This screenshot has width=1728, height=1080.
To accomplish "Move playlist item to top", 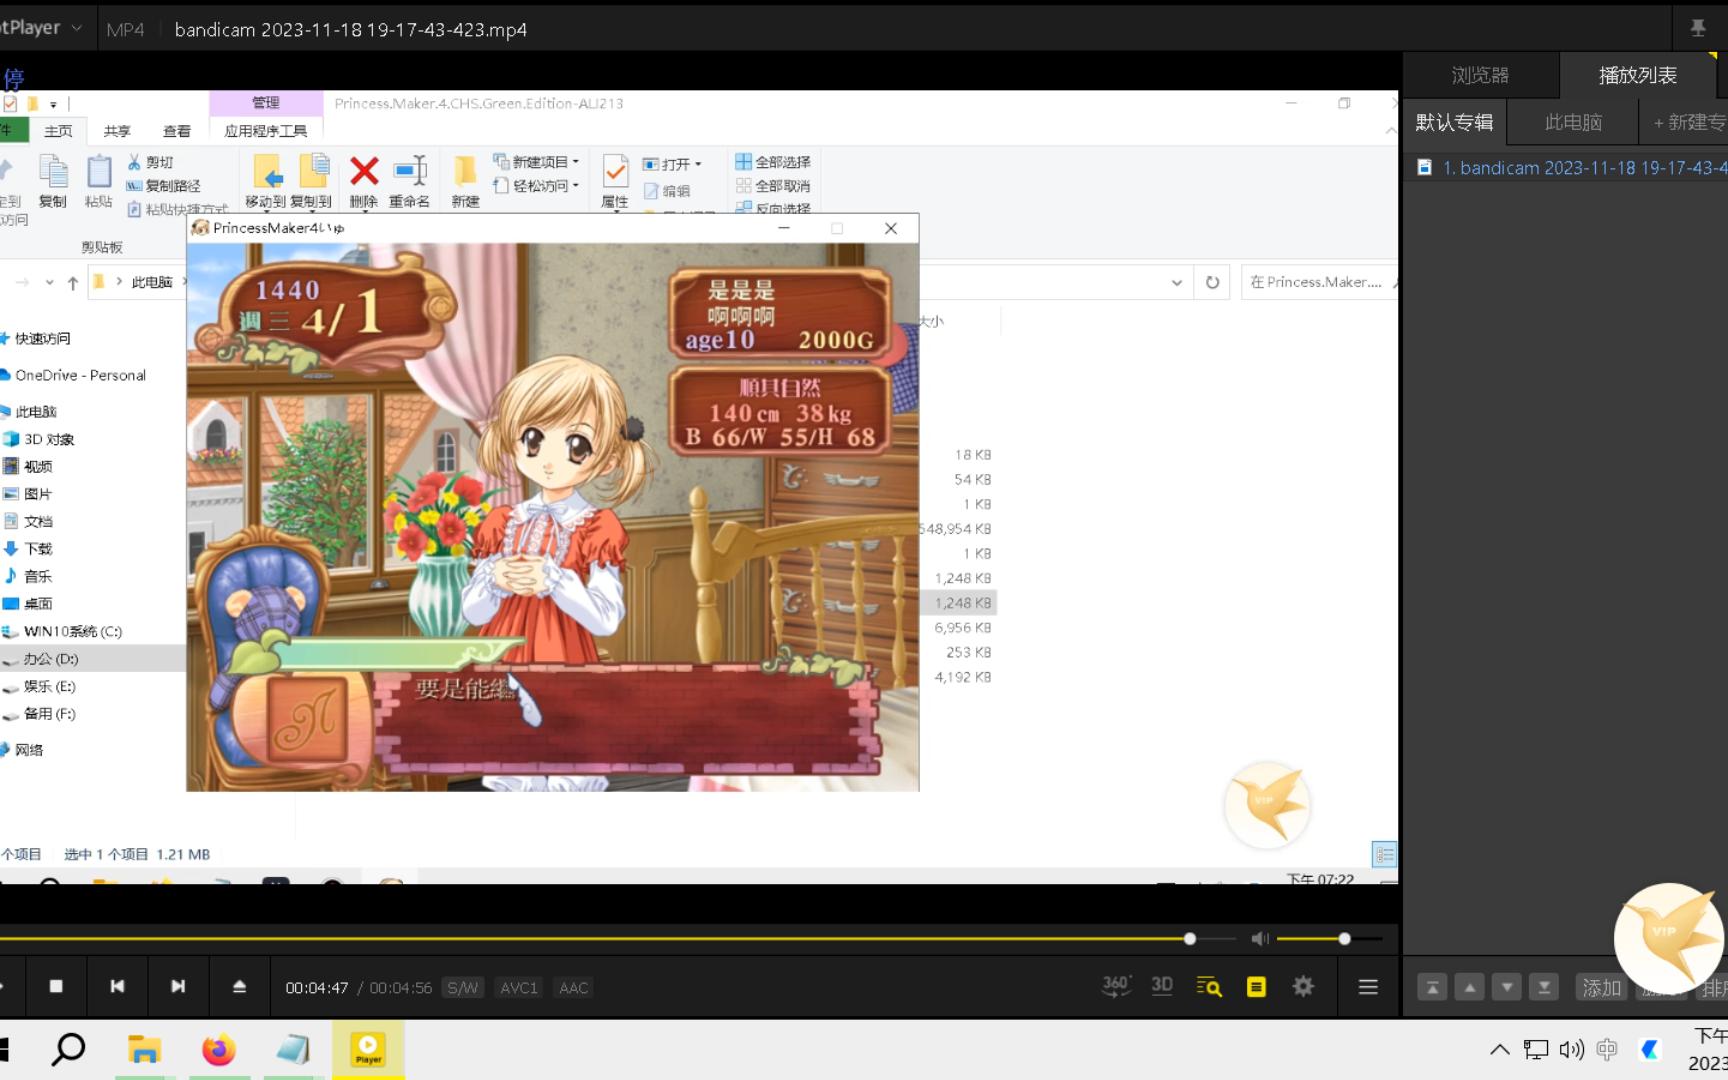I will pos(1432,988).
